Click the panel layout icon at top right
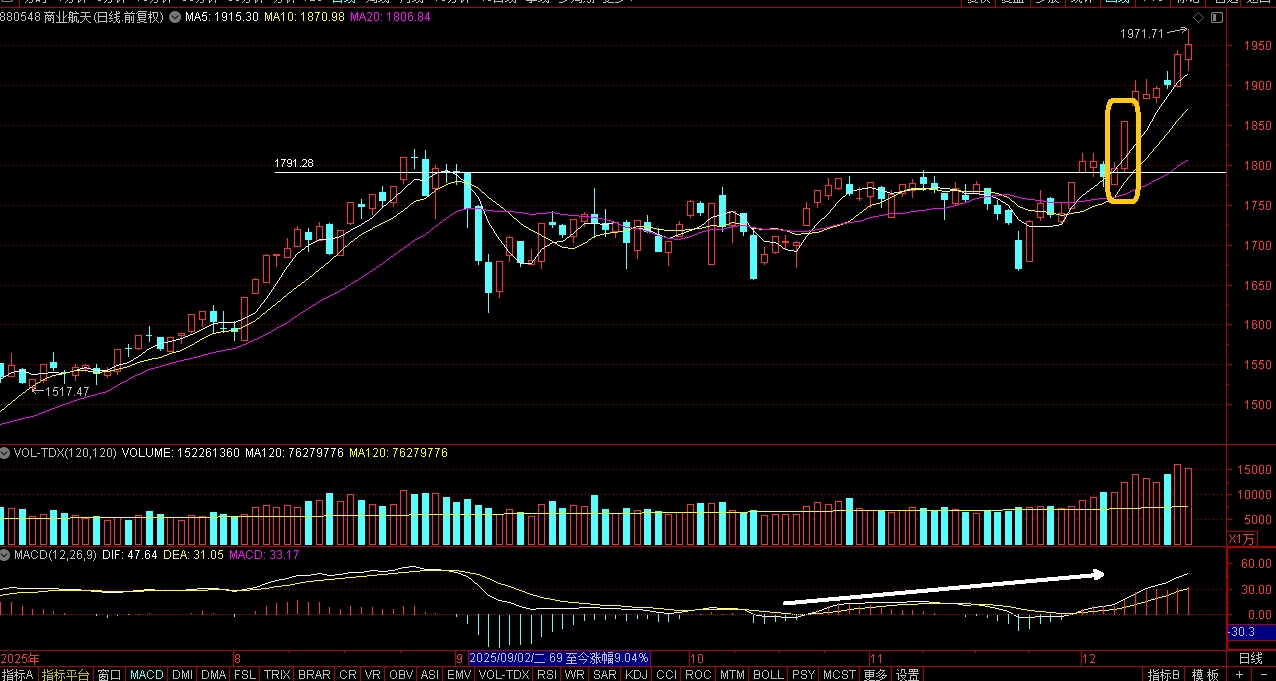 coord(1215,18)
